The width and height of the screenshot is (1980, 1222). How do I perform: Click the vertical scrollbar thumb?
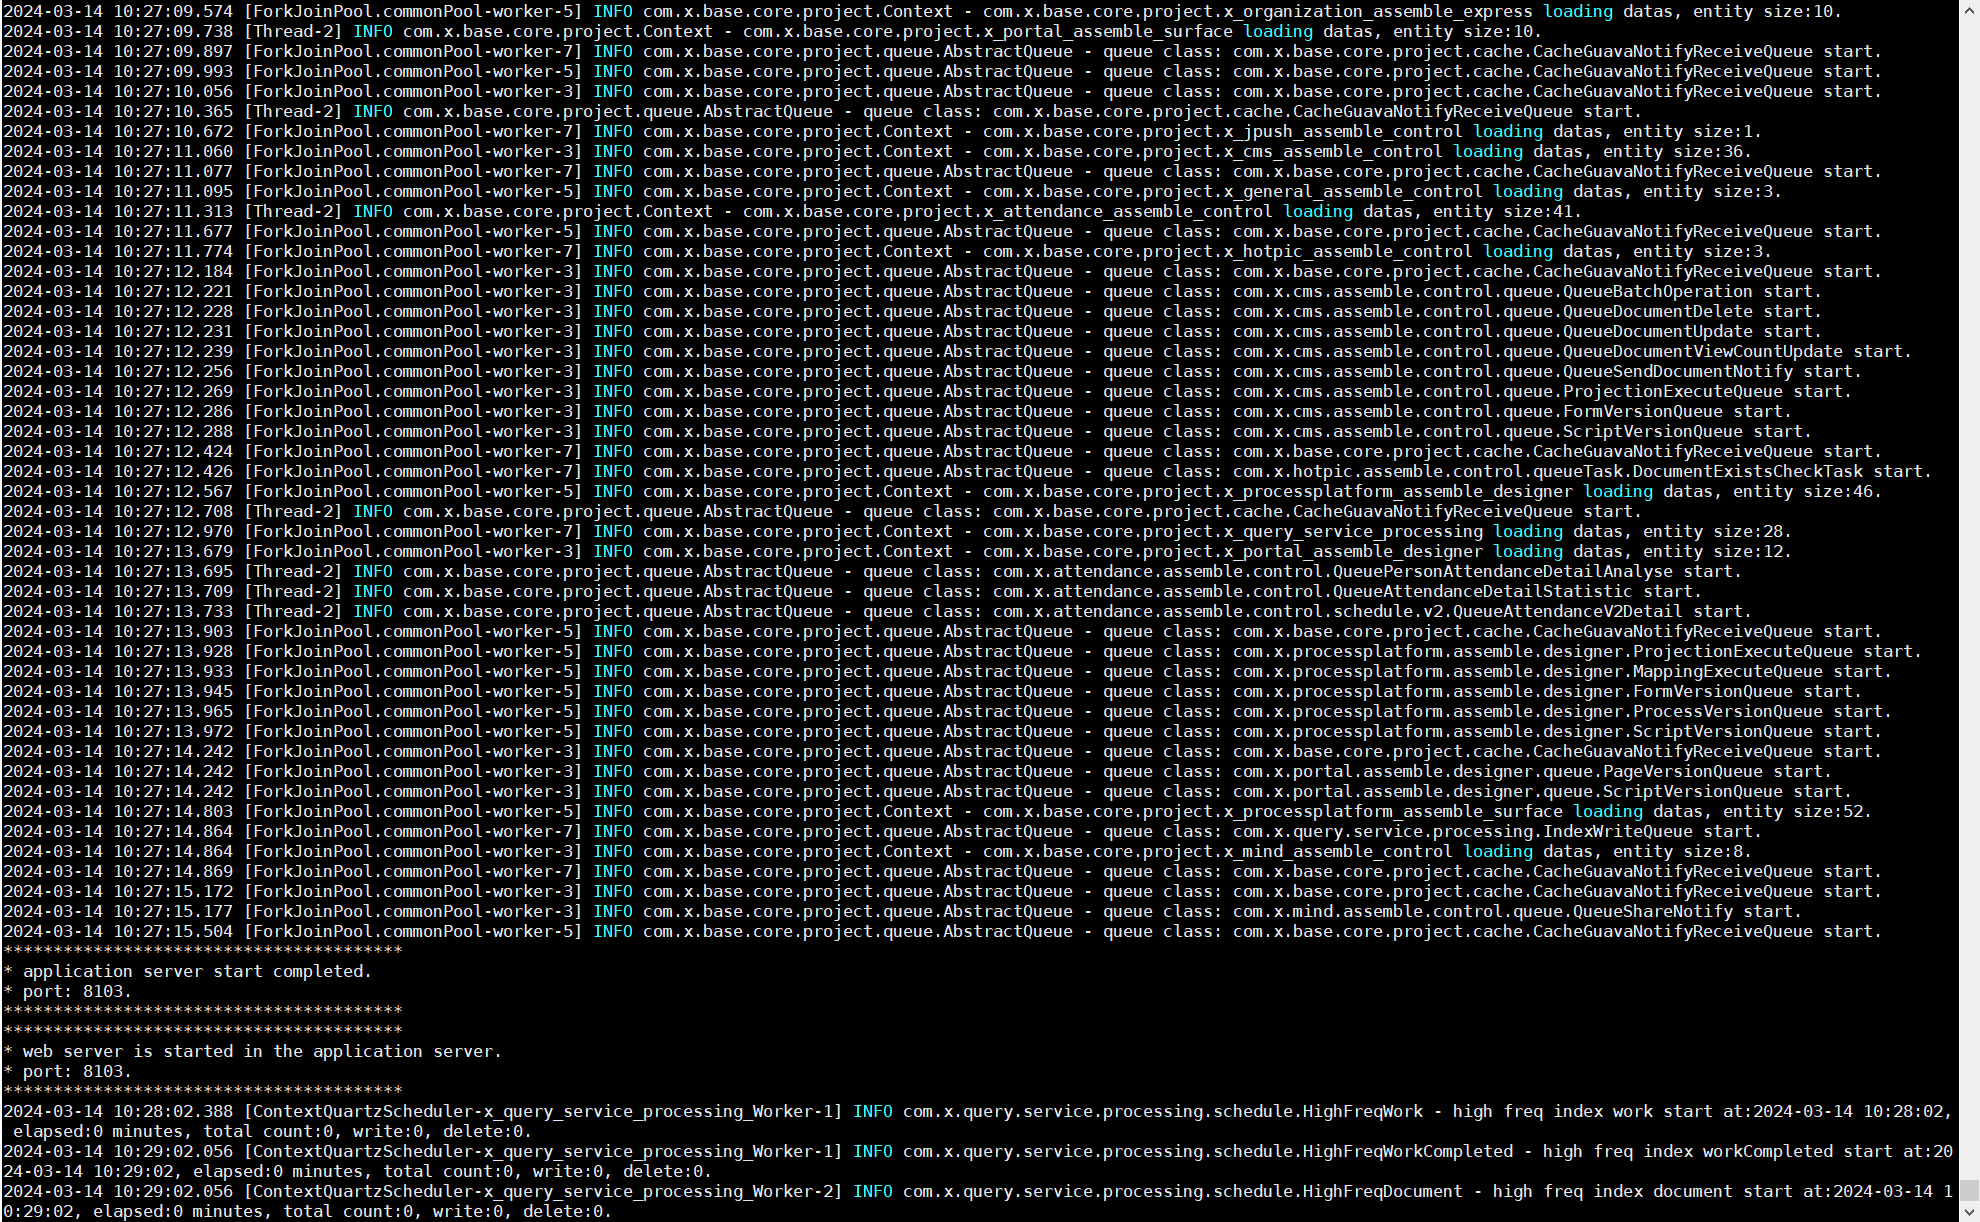[x=1969, y=1190]
